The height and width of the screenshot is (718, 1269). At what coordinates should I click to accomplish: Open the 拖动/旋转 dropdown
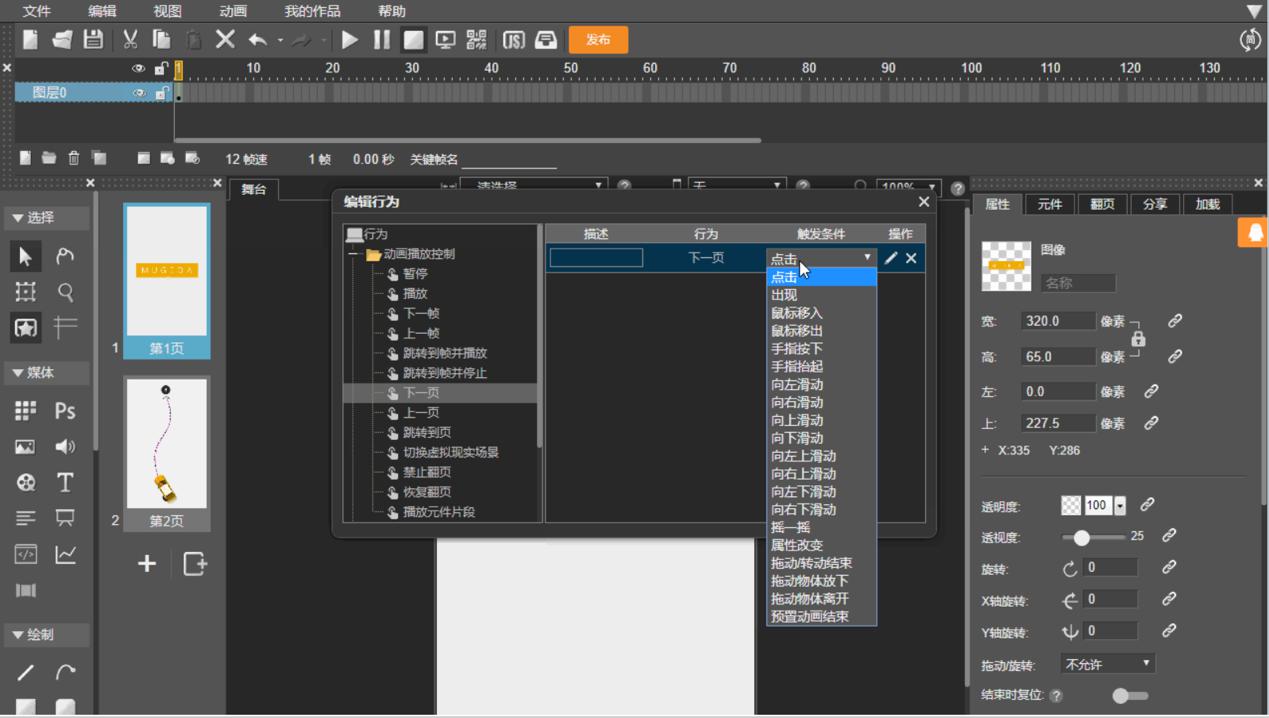coord(1107,664)
